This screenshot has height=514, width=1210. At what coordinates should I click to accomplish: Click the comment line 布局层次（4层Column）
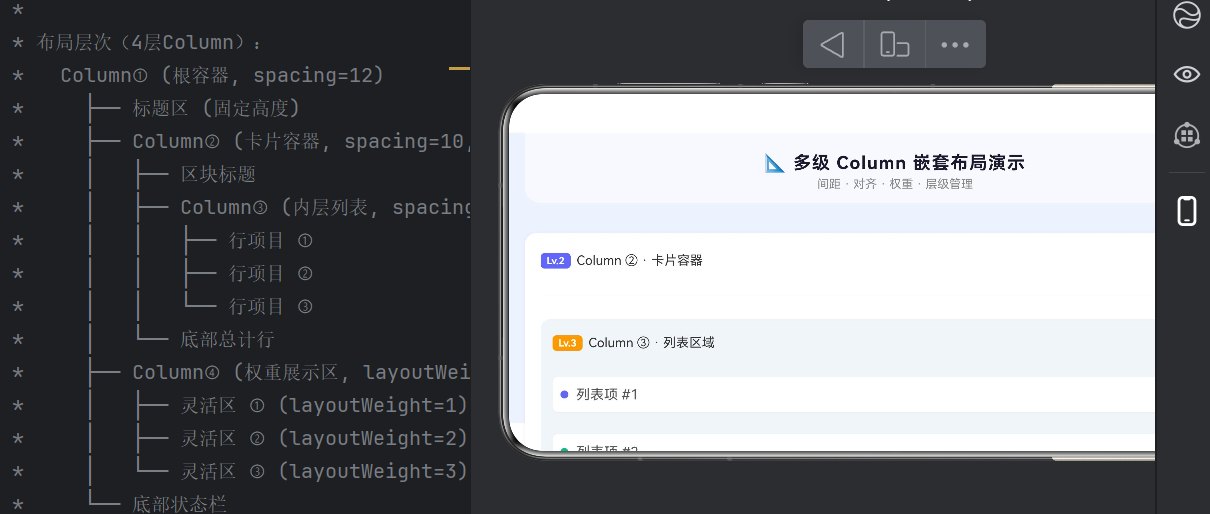(x=149, y=43)
